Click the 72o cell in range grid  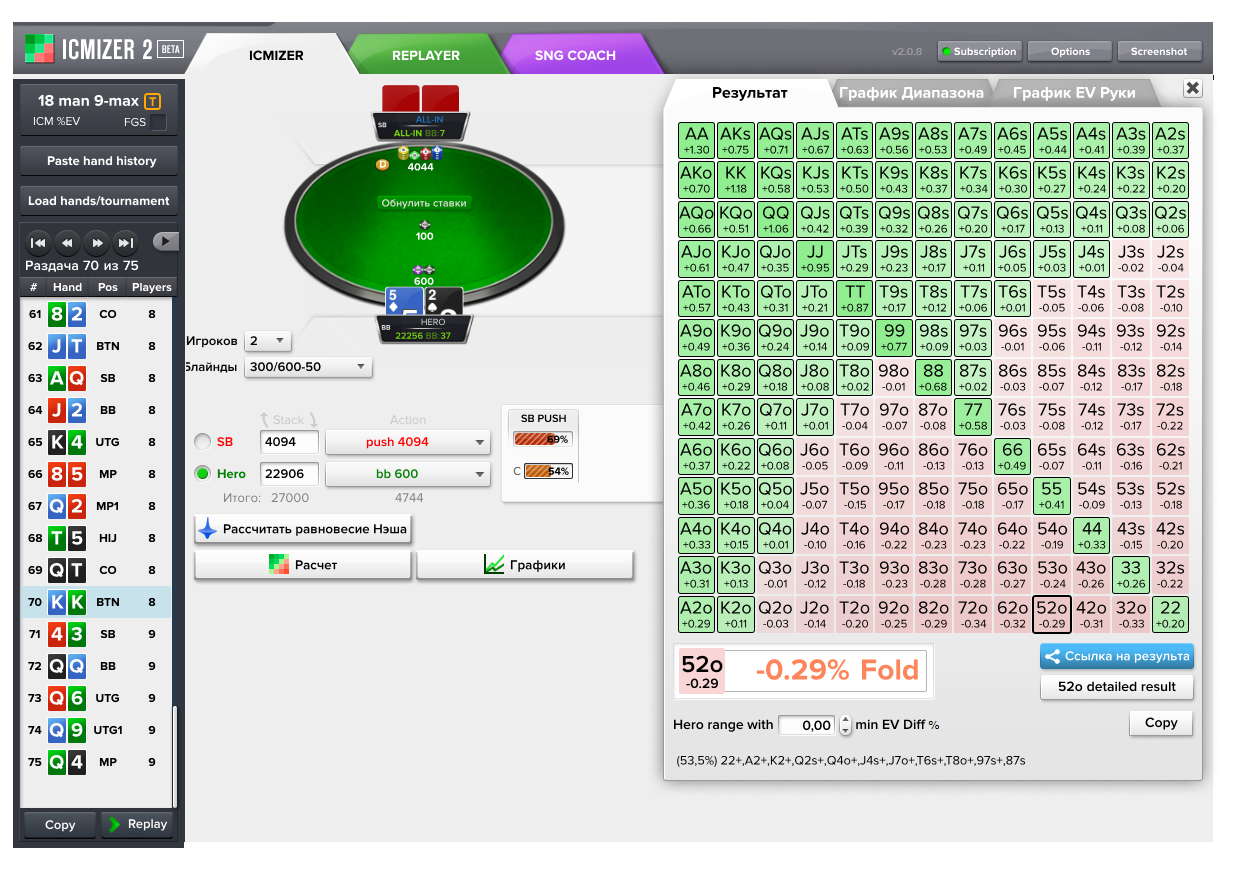pos(973,615)
